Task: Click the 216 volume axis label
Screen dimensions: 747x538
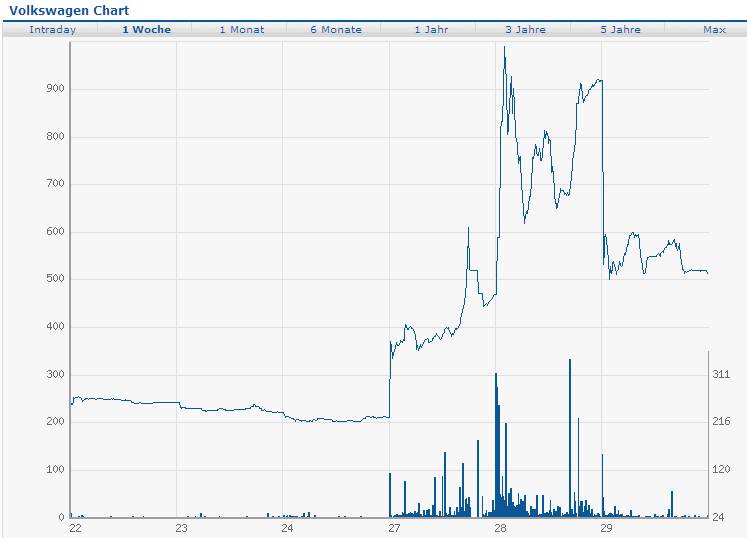Action: coord(721,421)
